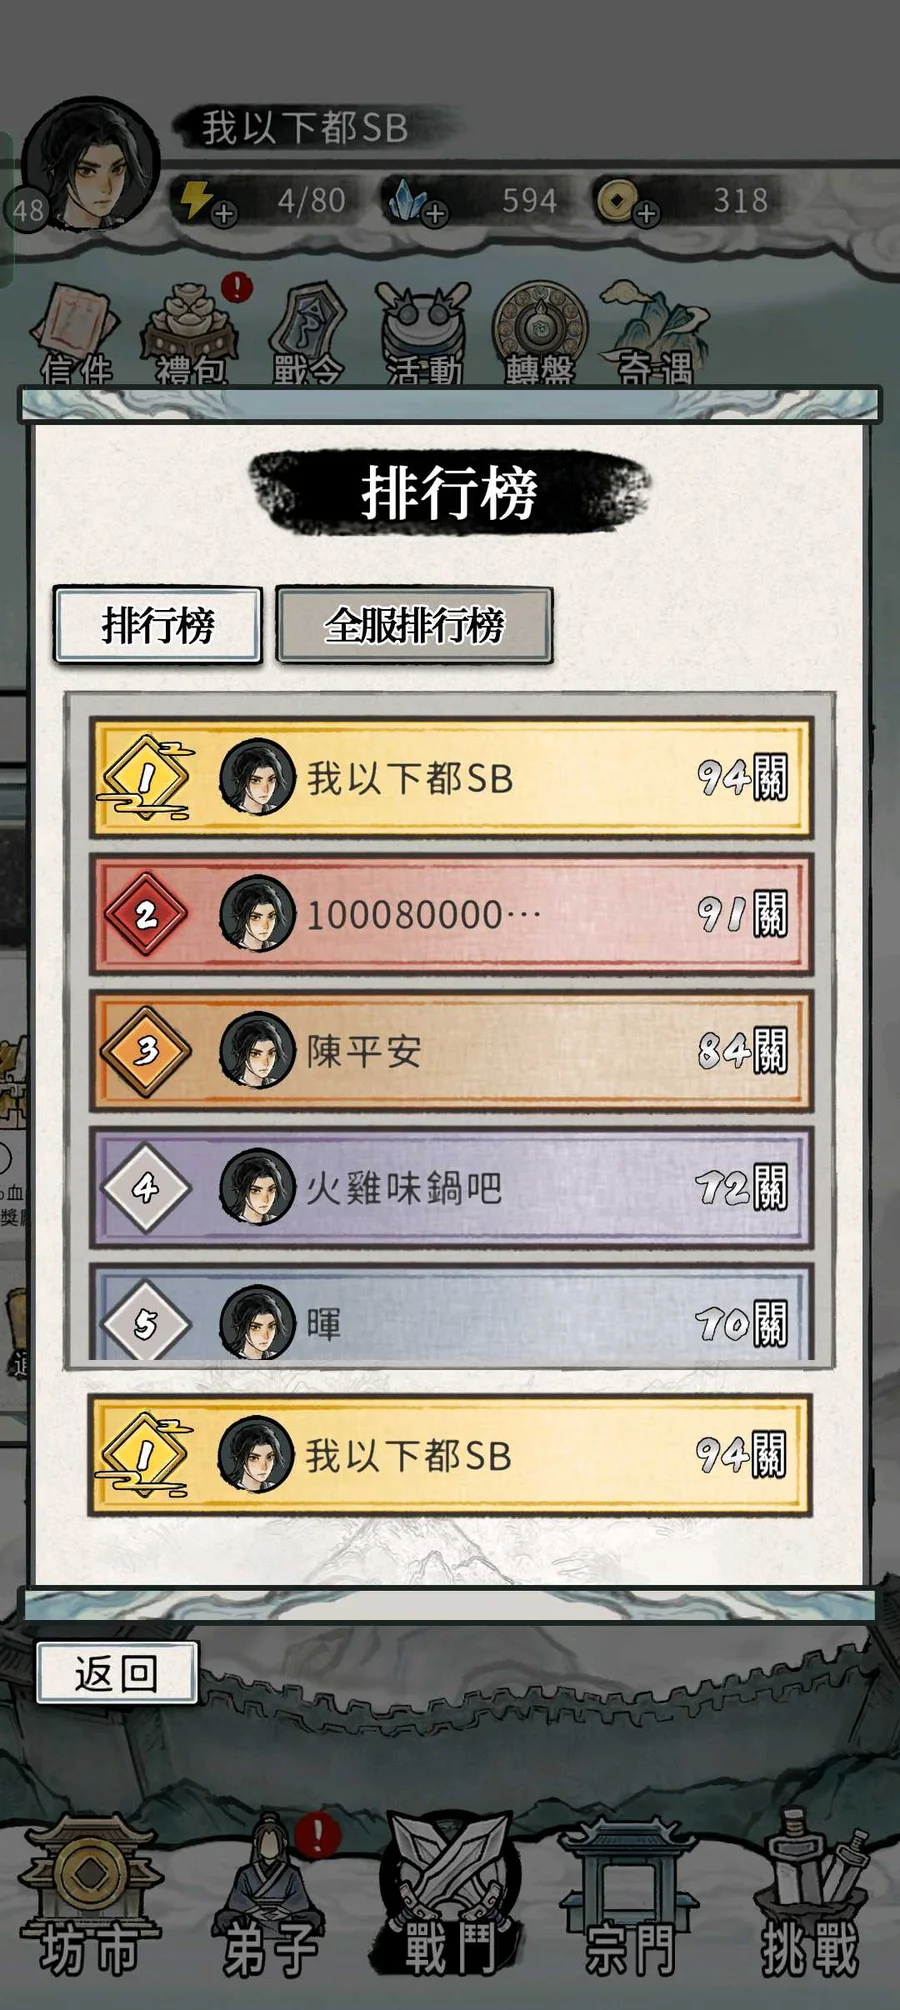Switch to the 全服排行榜 tab
This screenshot has width=900, height=2010.
click(x=414, y=625)
